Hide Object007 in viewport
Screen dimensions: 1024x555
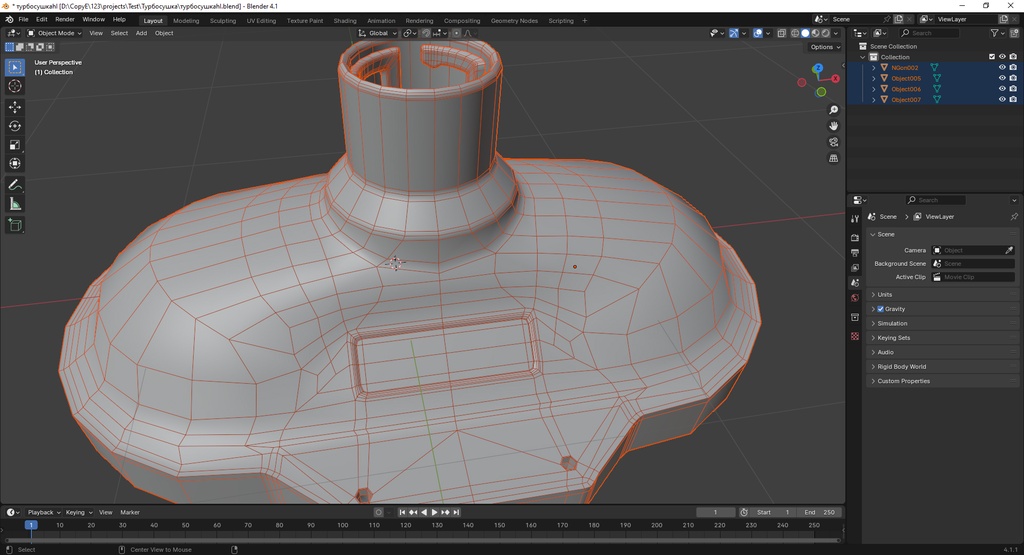tap(1002, 99)
